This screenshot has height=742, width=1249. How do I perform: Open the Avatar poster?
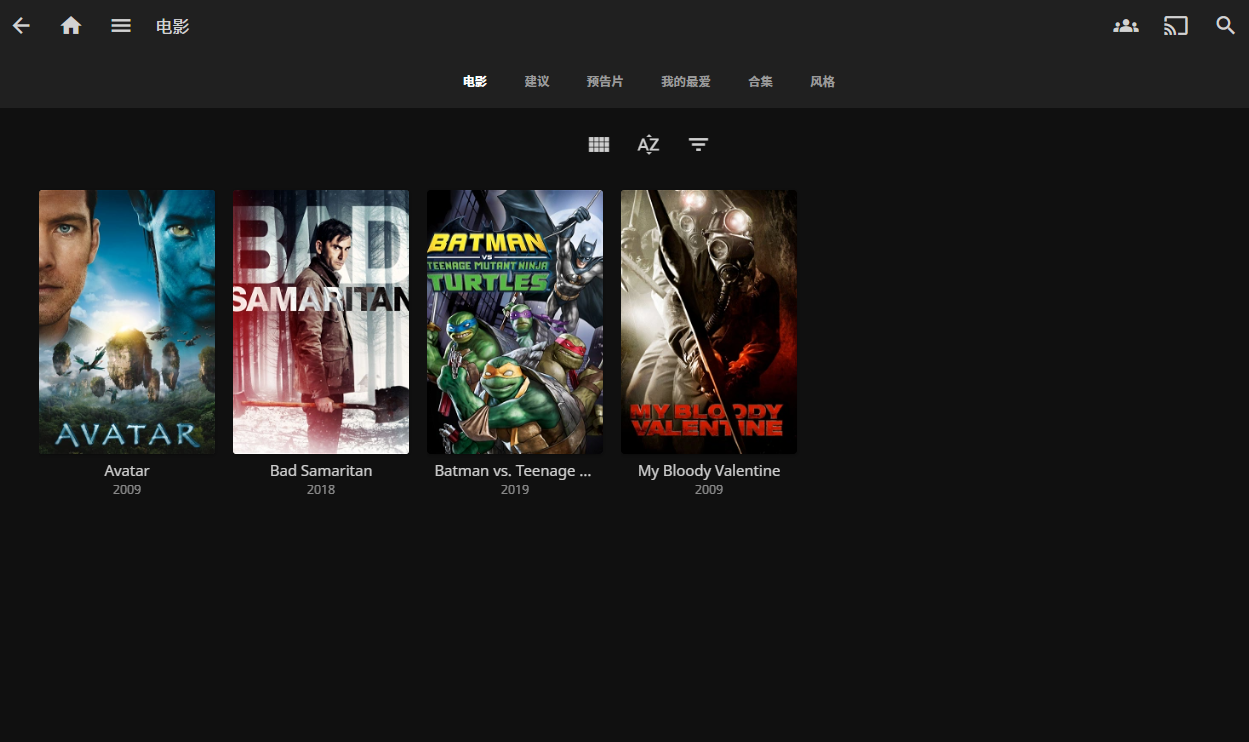127,322
